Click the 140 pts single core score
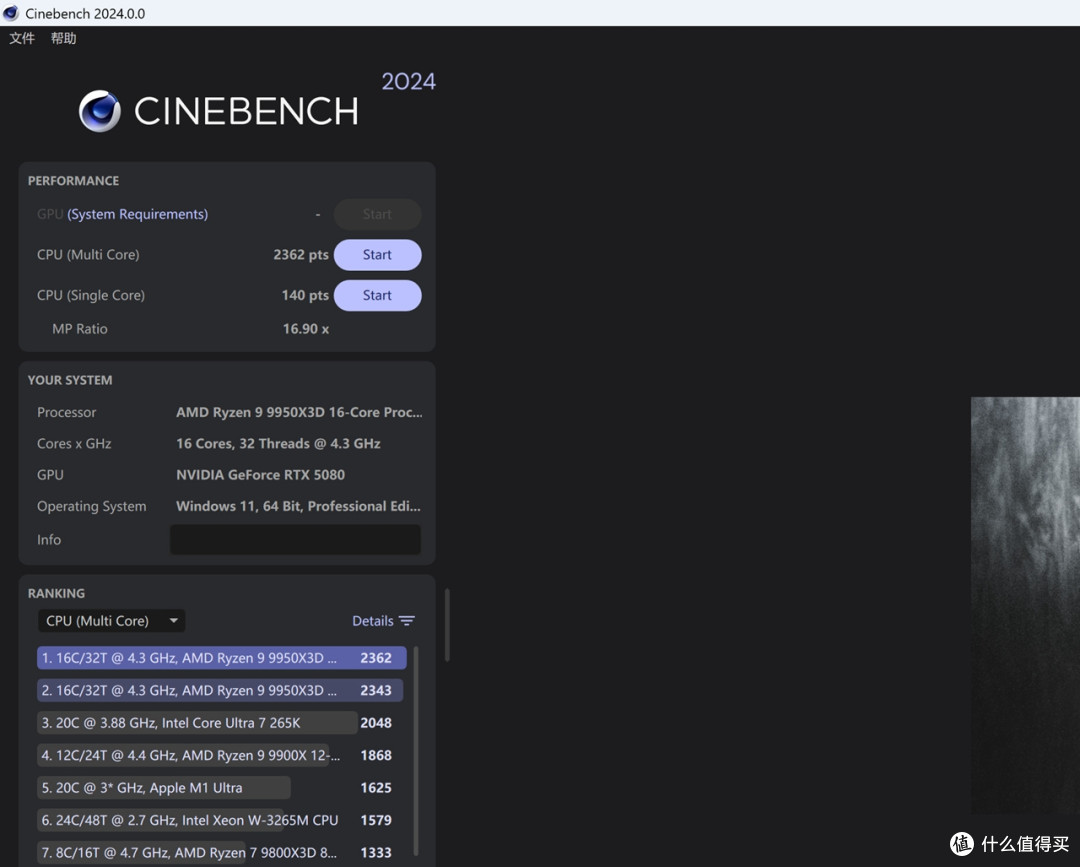 coord(305,295)
